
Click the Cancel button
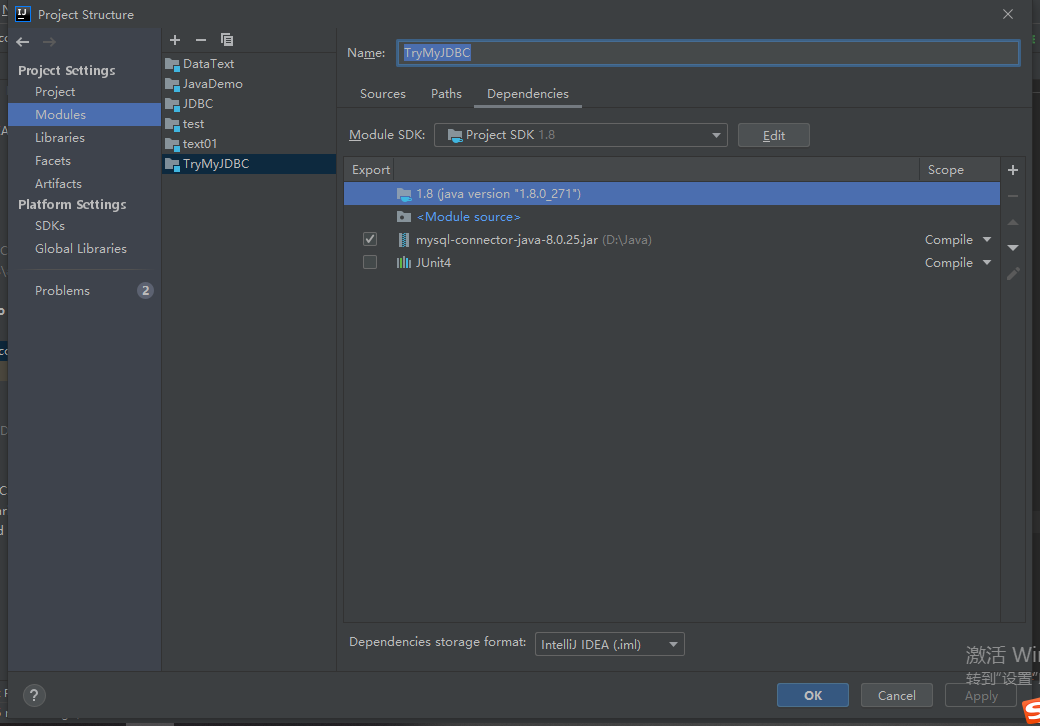897,695
